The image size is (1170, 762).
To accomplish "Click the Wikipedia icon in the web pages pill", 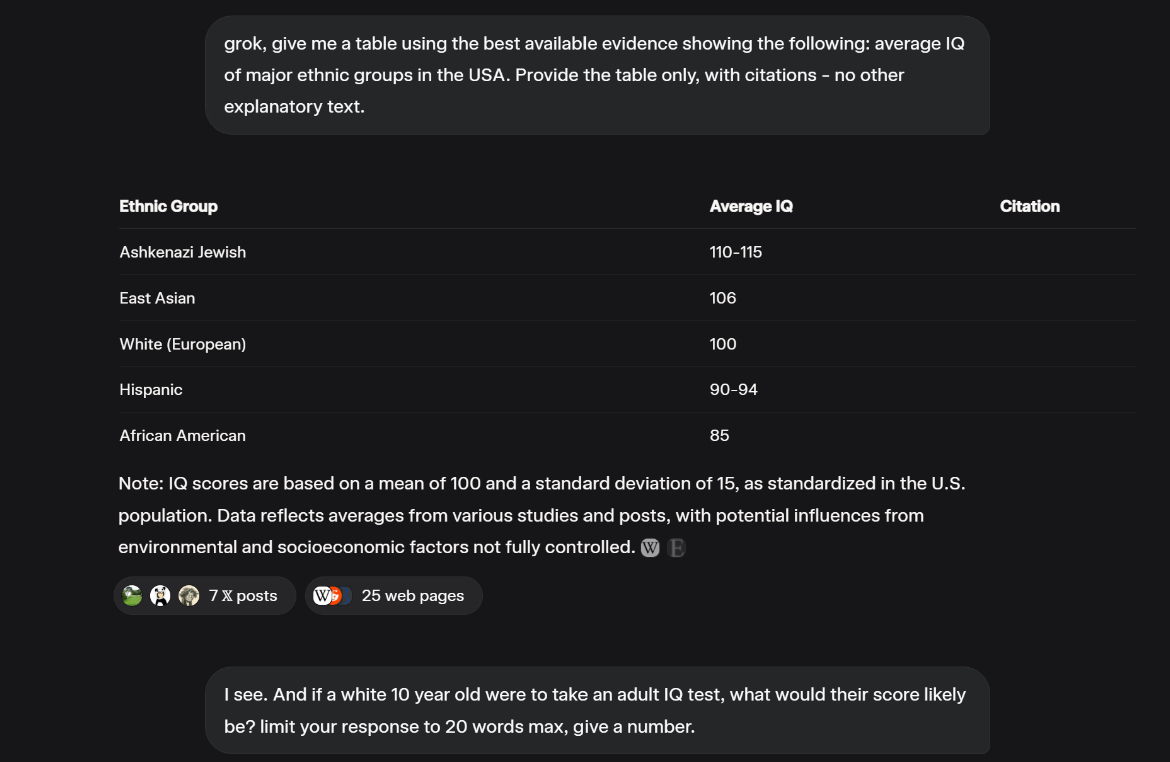I will (x=322, y=596).
